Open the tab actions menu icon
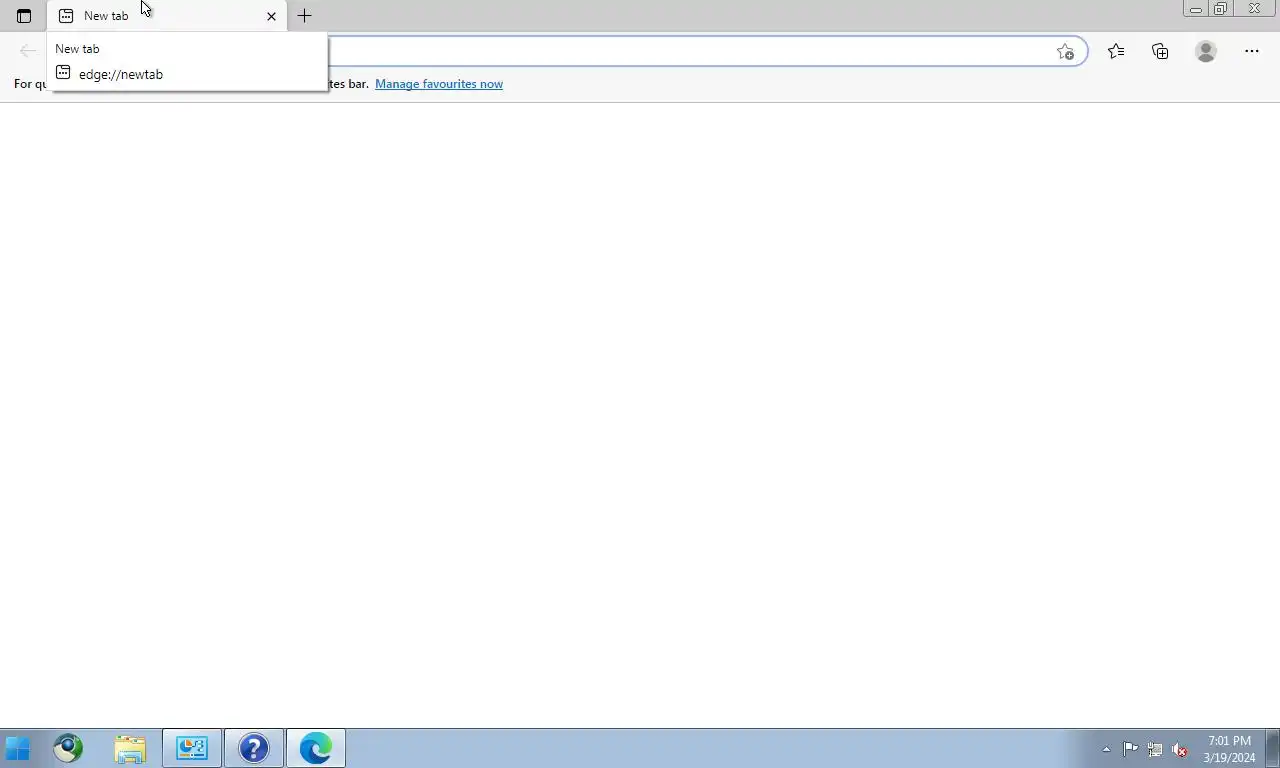The width and height of the screenshot is (1280, 768). (24, 16)
